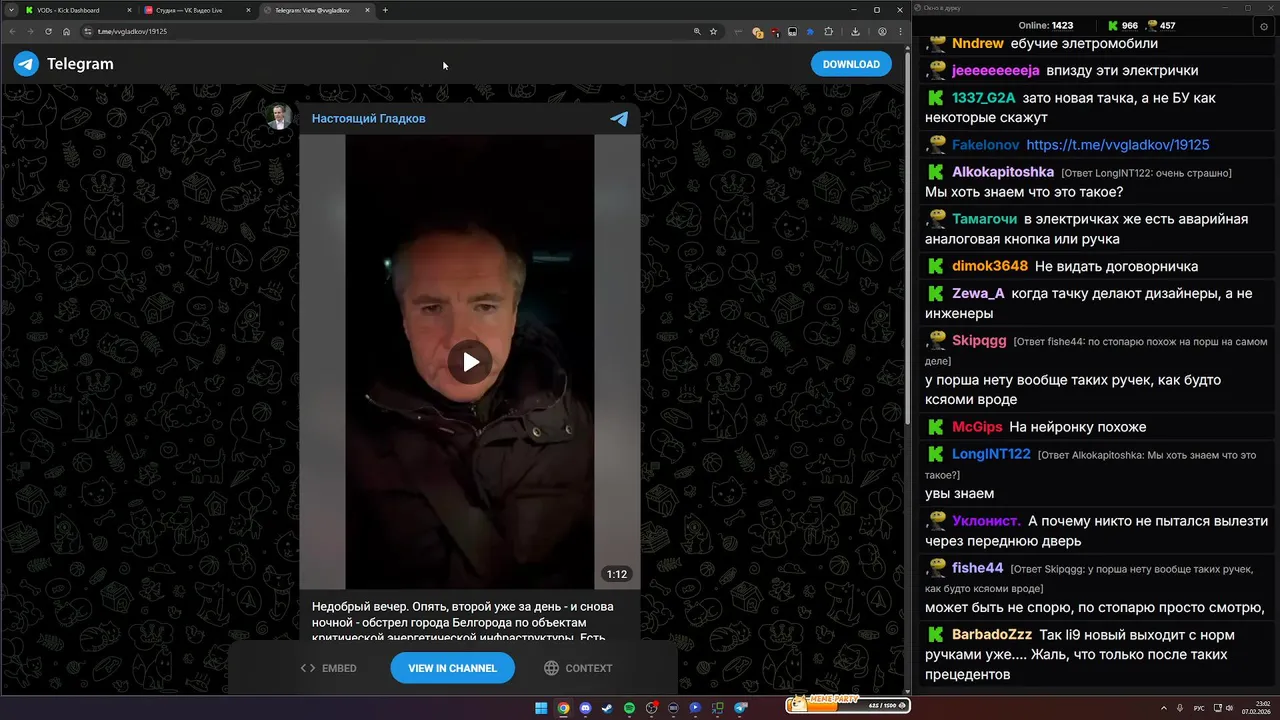Viewport: 1280px width, 720px height.
Task: Open a new browser tab
Action: (385, 10)
